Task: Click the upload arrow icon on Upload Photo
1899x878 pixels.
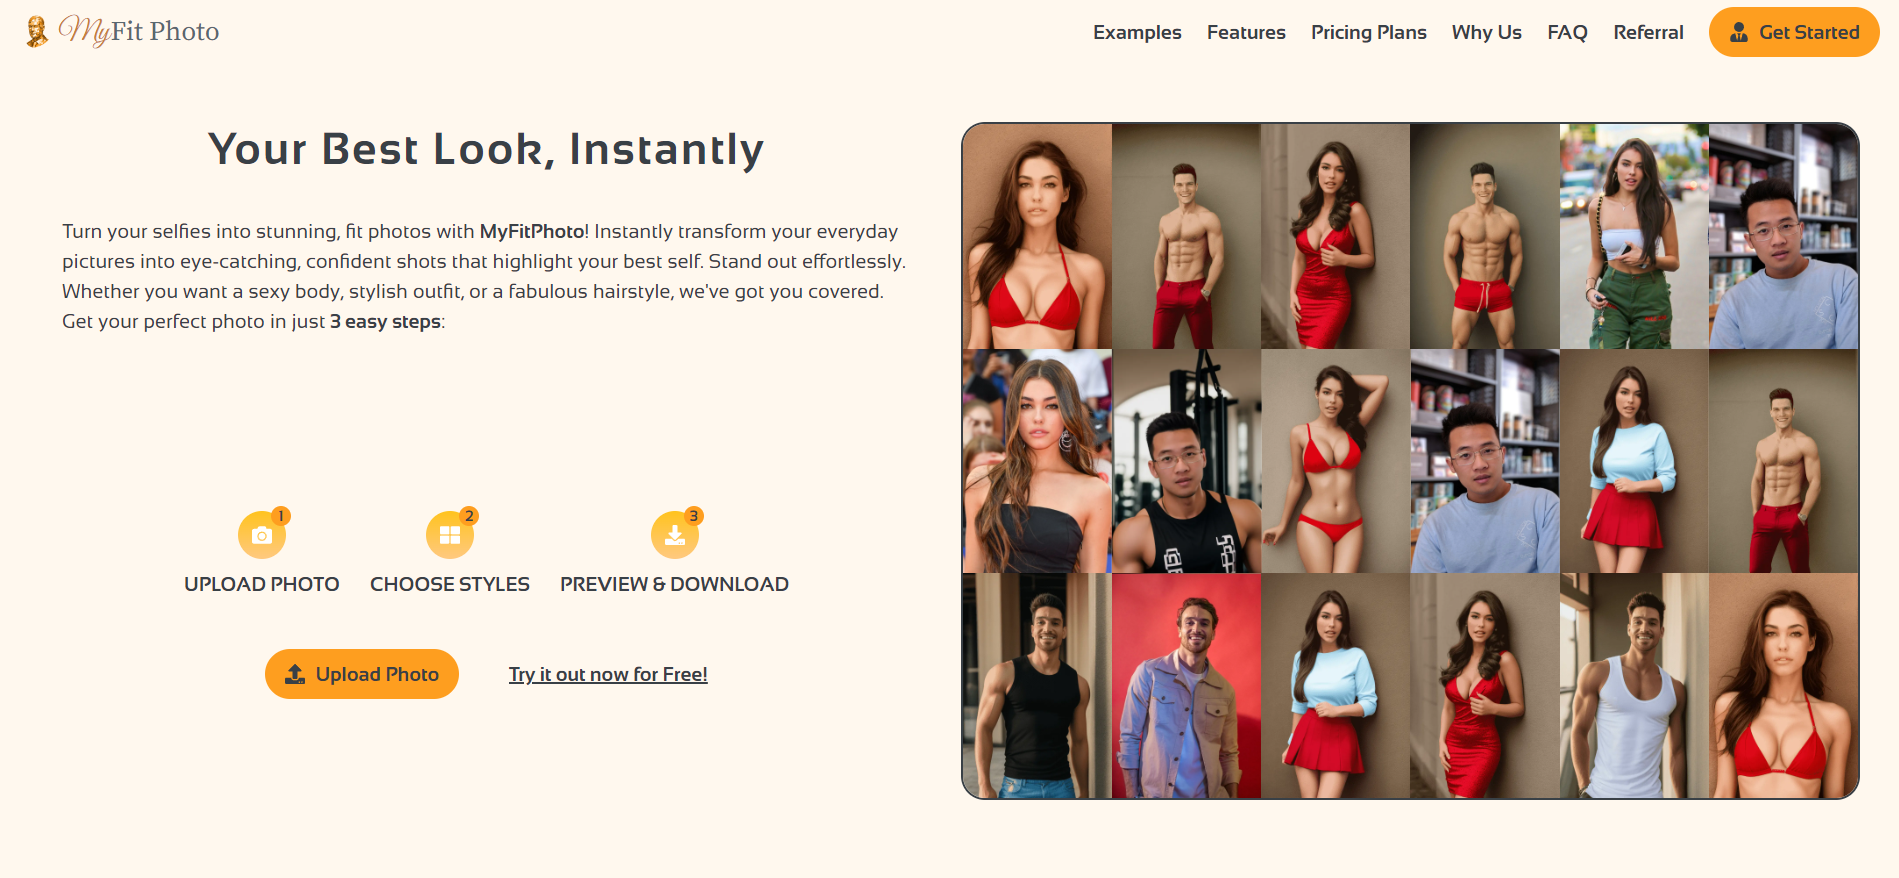Action: [295, 674]
